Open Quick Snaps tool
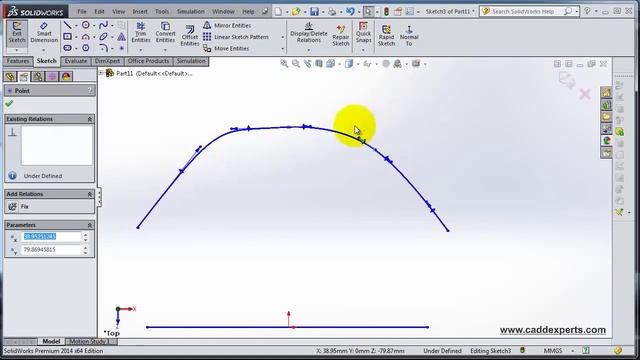The width and height of the screenshot is (640, 360). tap(363, 32)
